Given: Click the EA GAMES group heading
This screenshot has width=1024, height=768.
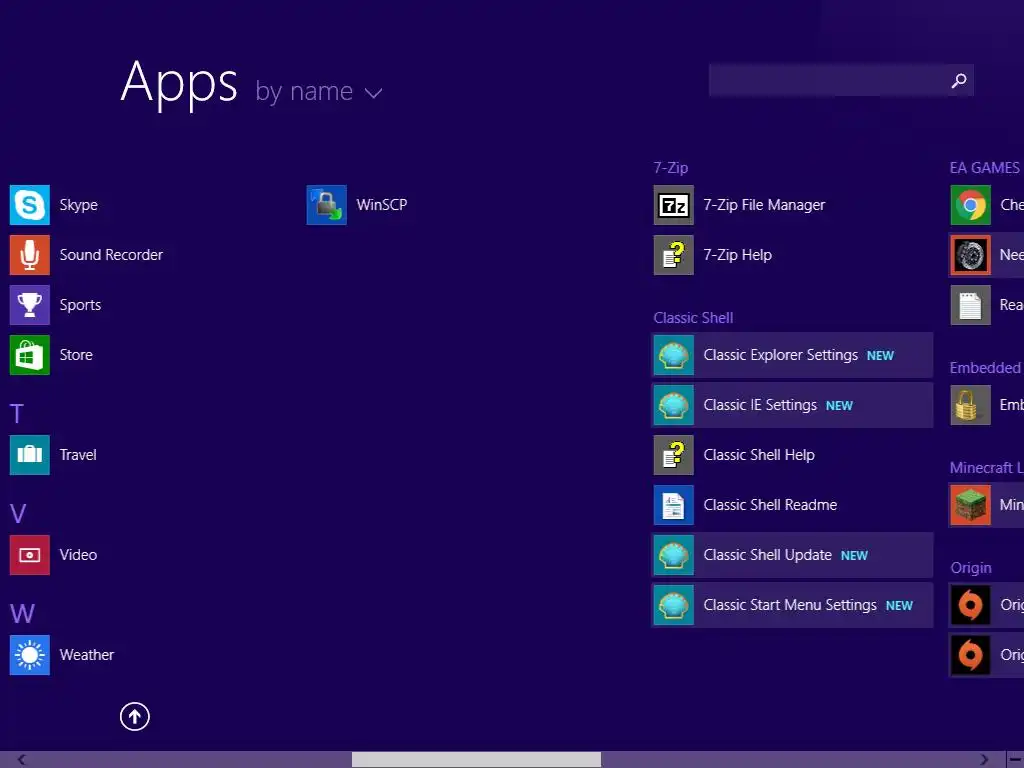Looking at the screenshot, I should click(985, 168).
